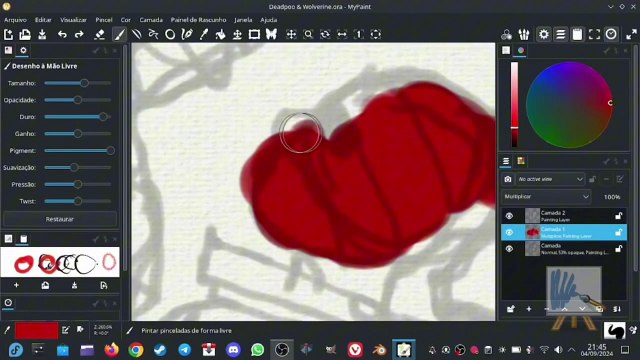Screen dimensions: 640x360
Task: Click the Open file icon in toolbar
Action: tap(25, 35)
